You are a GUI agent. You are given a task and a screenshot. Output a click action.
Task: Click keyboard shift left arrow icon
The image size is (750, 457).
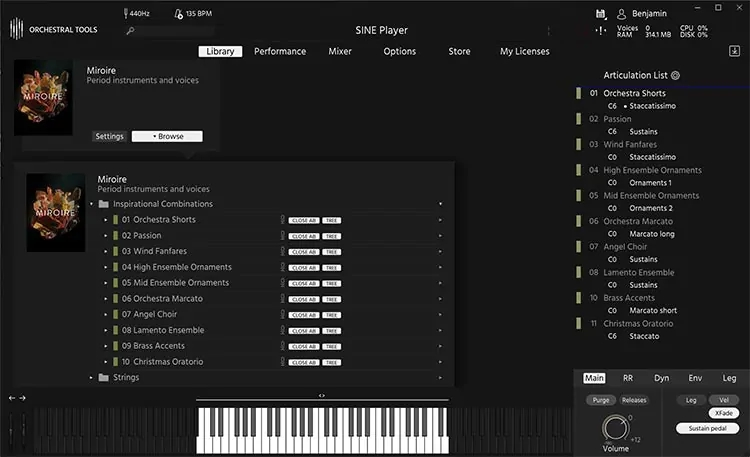click(x=12, y=398)
